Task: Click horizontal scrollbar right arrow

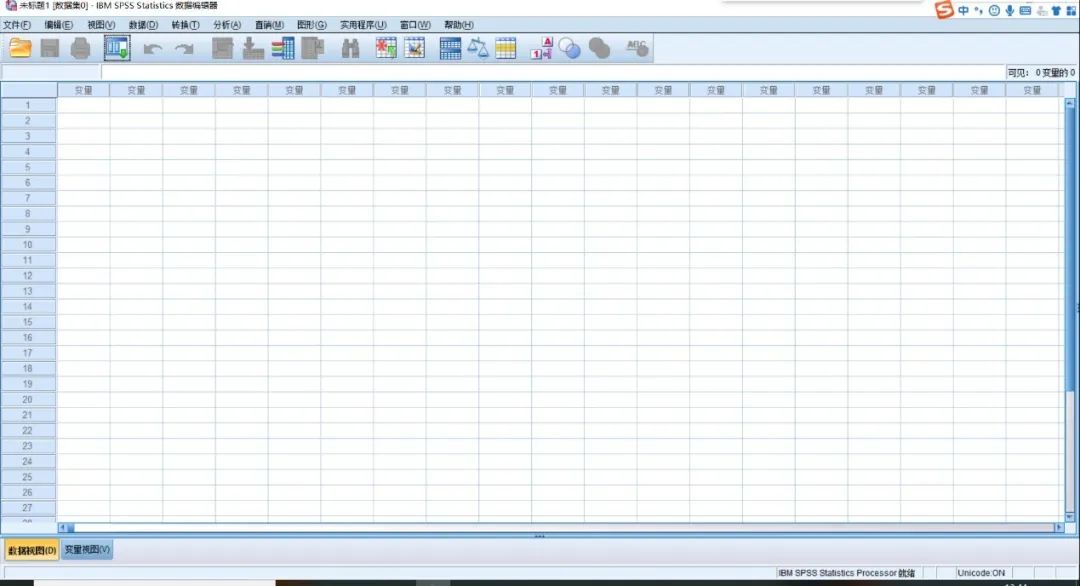Action: tap(1059, 527)
